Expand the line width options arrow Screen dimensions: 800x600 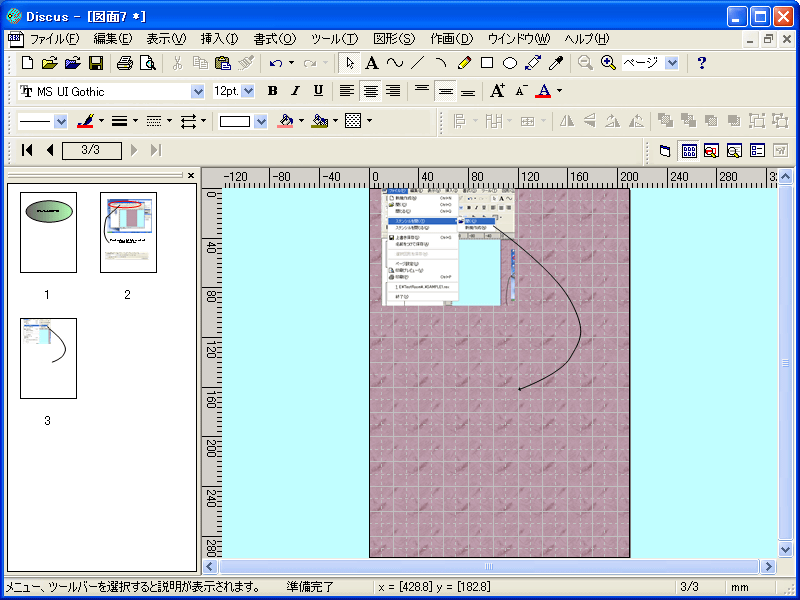click(x=135, y=121)
